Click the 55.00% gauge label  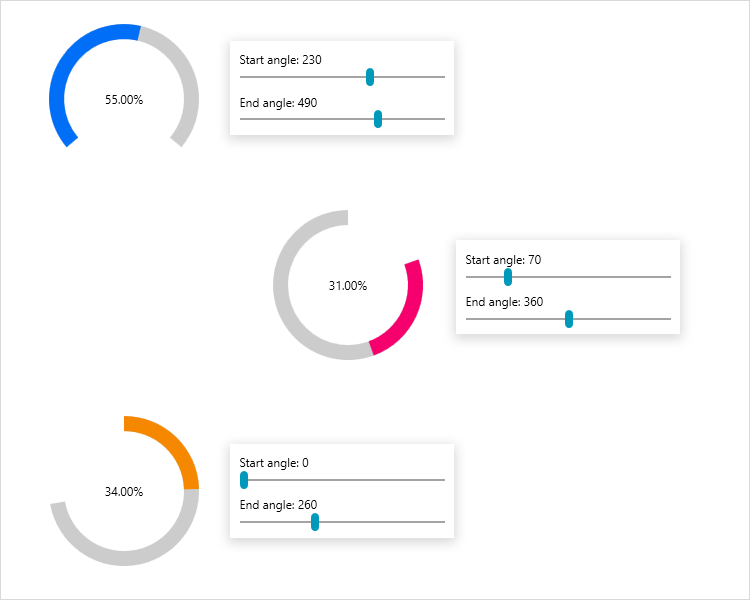click(124, 100)
